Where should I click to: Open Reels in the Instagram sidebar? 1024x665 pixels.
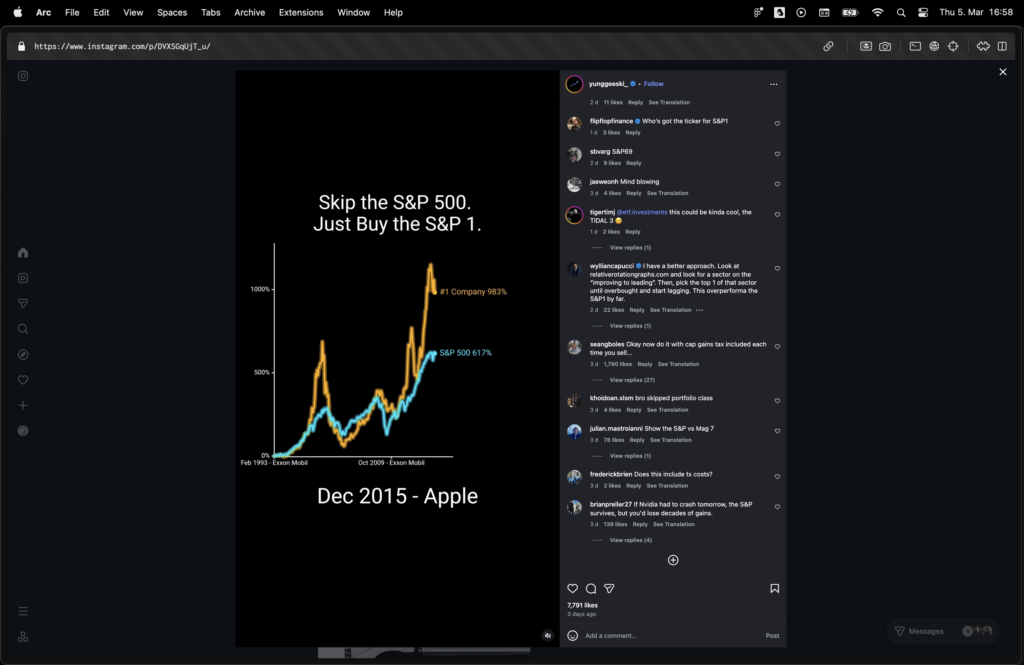point(23,278)
